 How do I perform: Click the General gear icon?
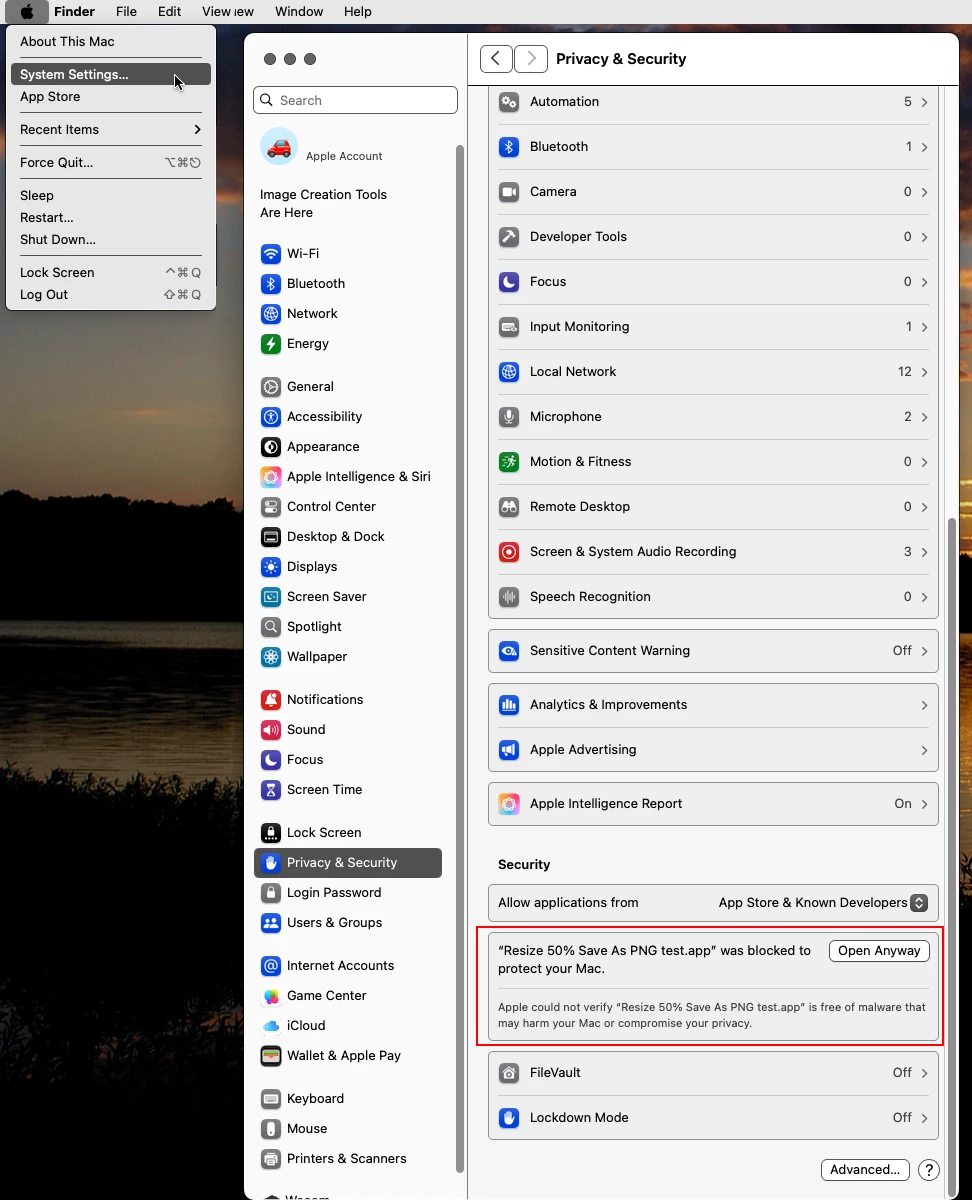(271, 386)
